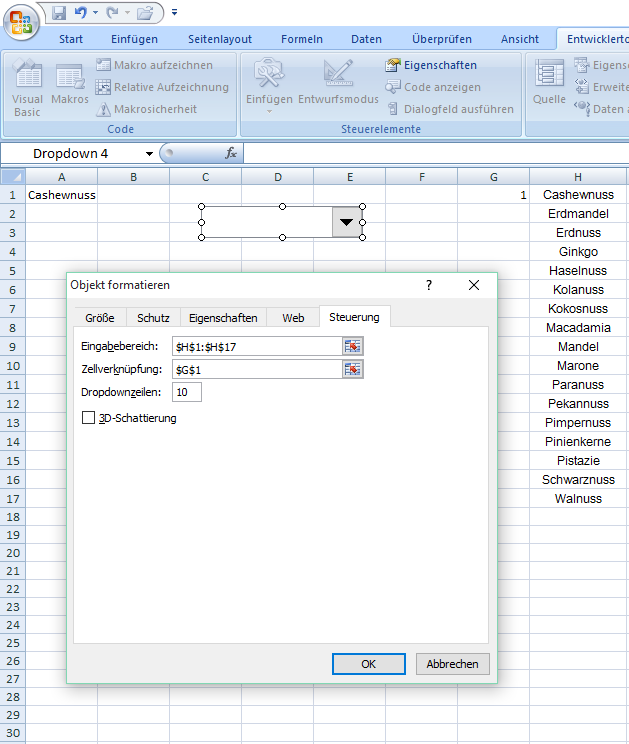Viewport: 629px width, 744px height.
Task: Click the Office orb button
Action: pos(21,18)
